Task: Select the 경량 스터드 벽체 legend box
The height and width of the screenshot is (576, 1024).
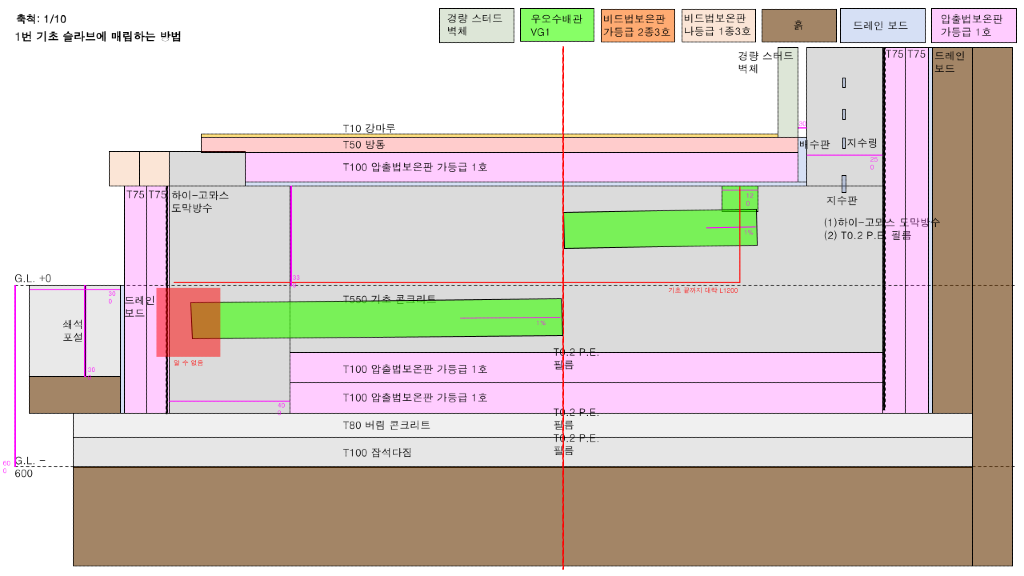Action: [478, 25]
